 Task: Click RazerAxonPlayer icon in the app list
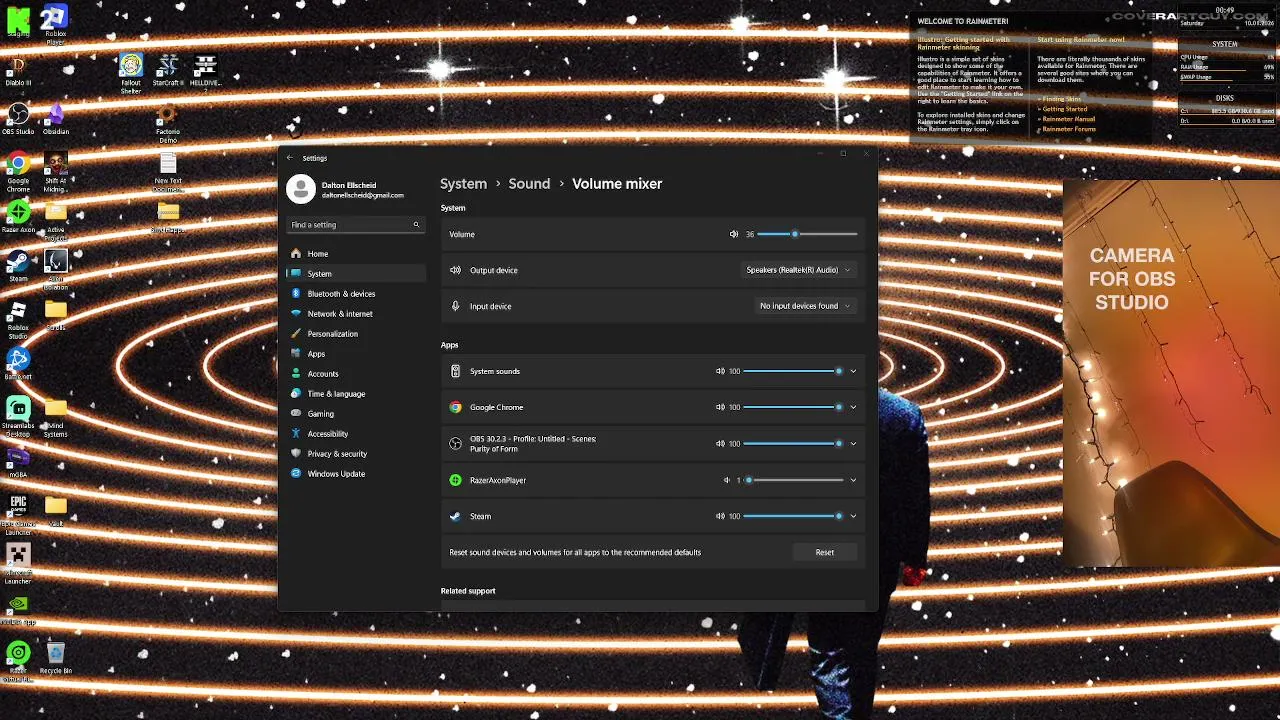tap(455, 480)
